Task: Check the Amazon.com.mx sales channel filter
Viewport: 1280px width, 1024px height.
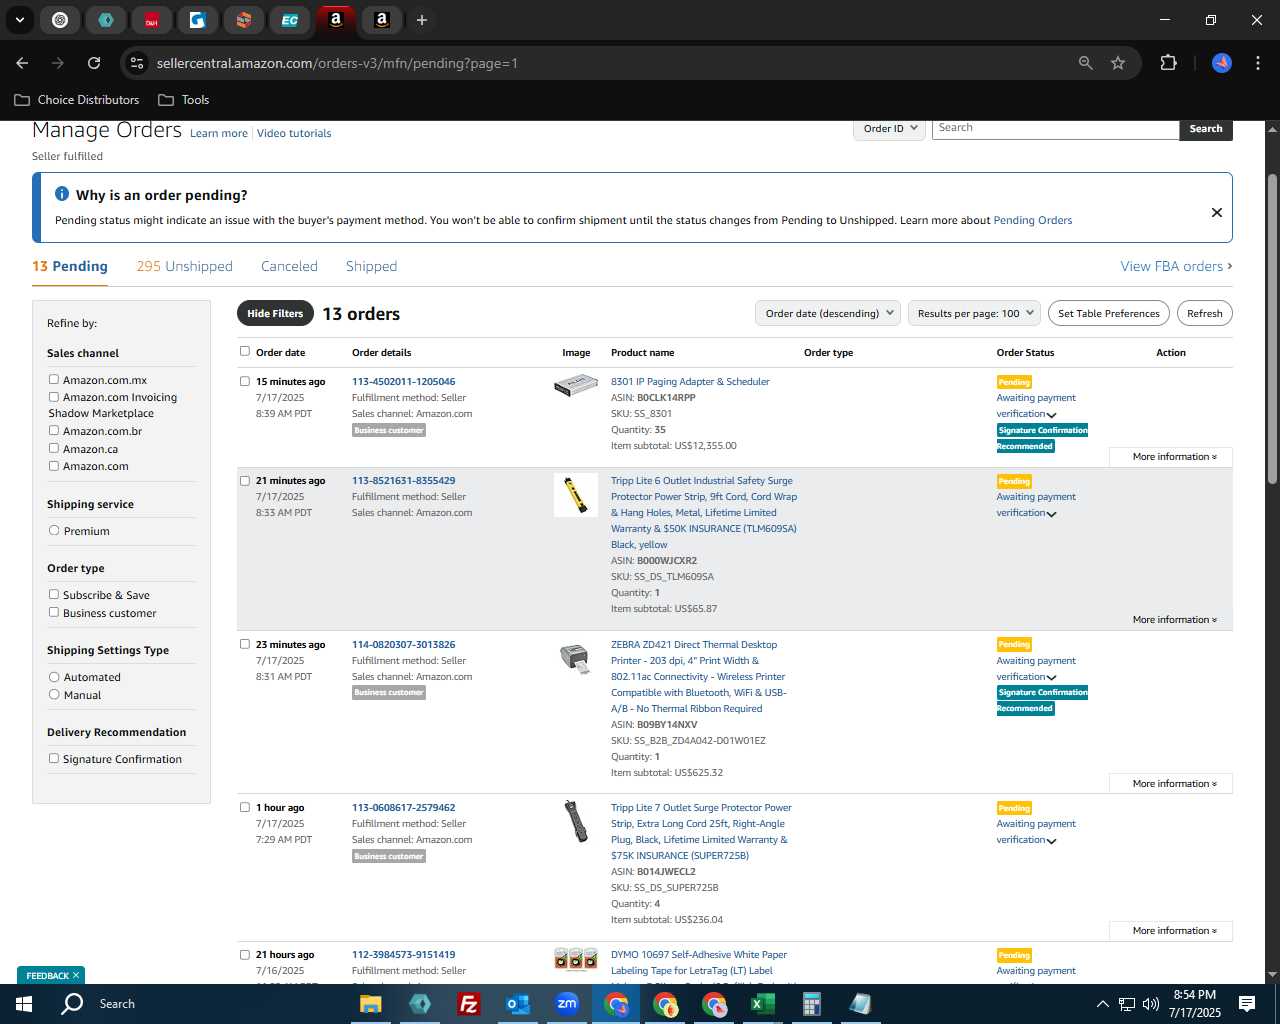Action: tap(54, 379)
